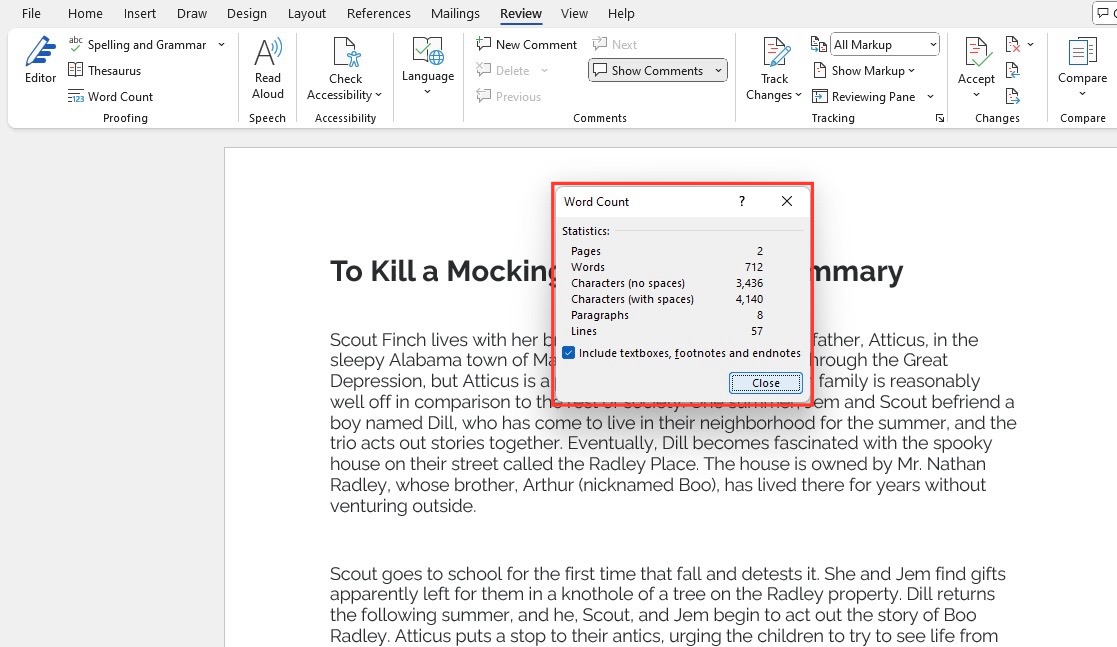Go to next change icon
The image size is (1117, 647).
[x=1012, y=95]
